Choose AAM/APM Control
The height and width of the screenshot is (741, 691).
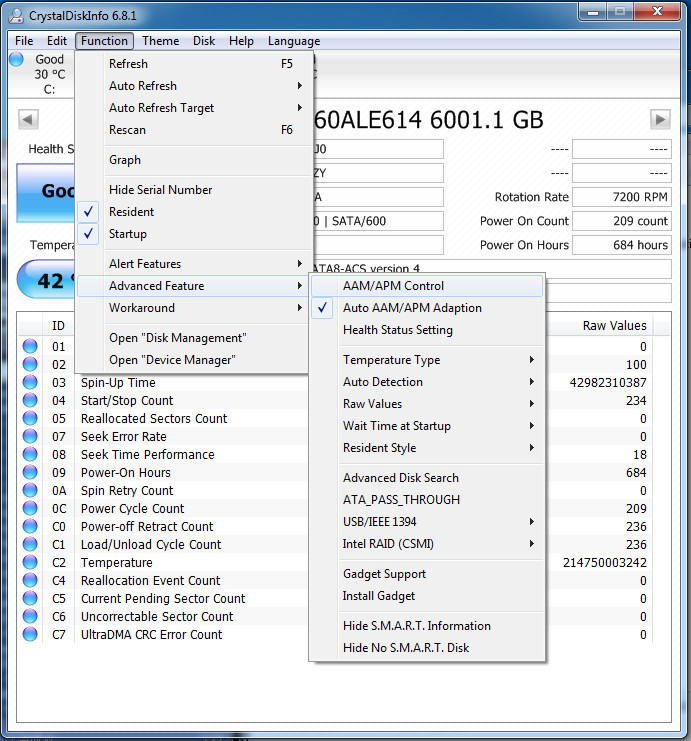click(x=427, y=286)
